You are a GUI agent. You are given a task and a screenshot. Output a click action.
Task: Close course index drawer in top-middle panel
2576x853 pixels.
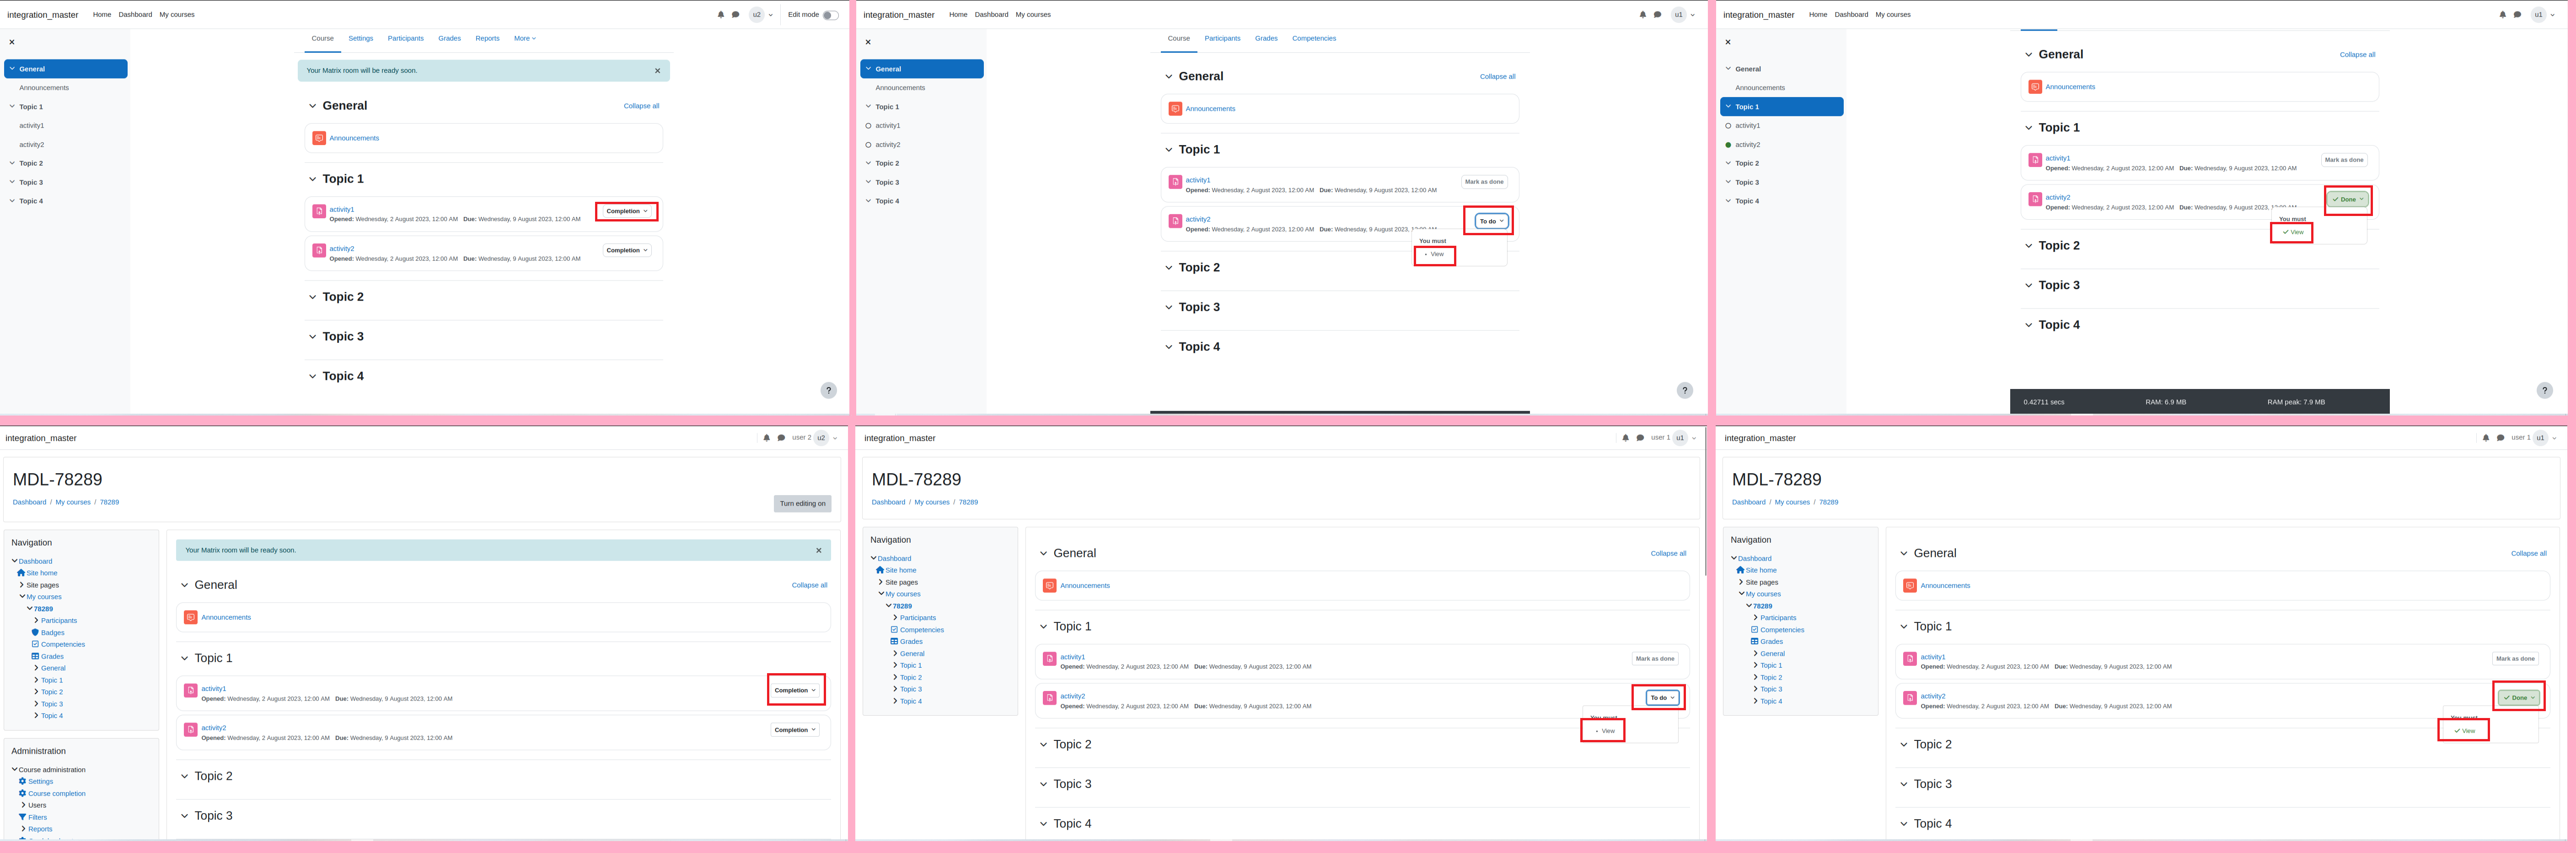[868, 42]
